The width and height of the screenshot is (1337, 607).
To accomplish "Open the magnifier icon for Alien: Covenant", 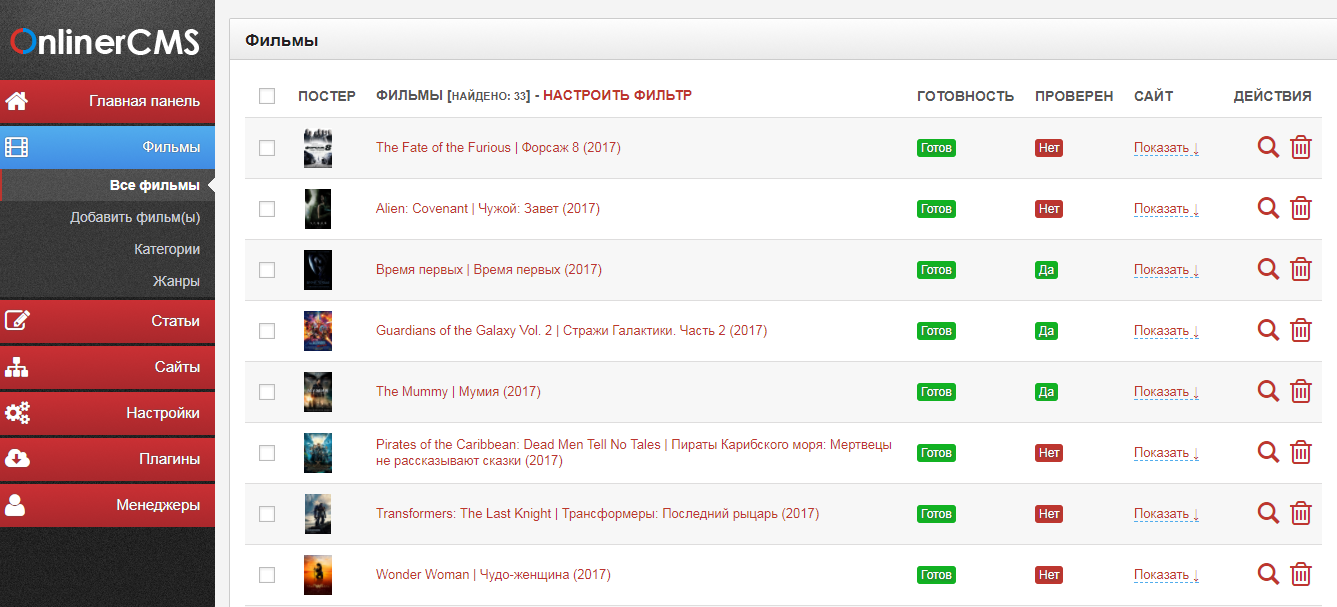I will [1268, 209].
